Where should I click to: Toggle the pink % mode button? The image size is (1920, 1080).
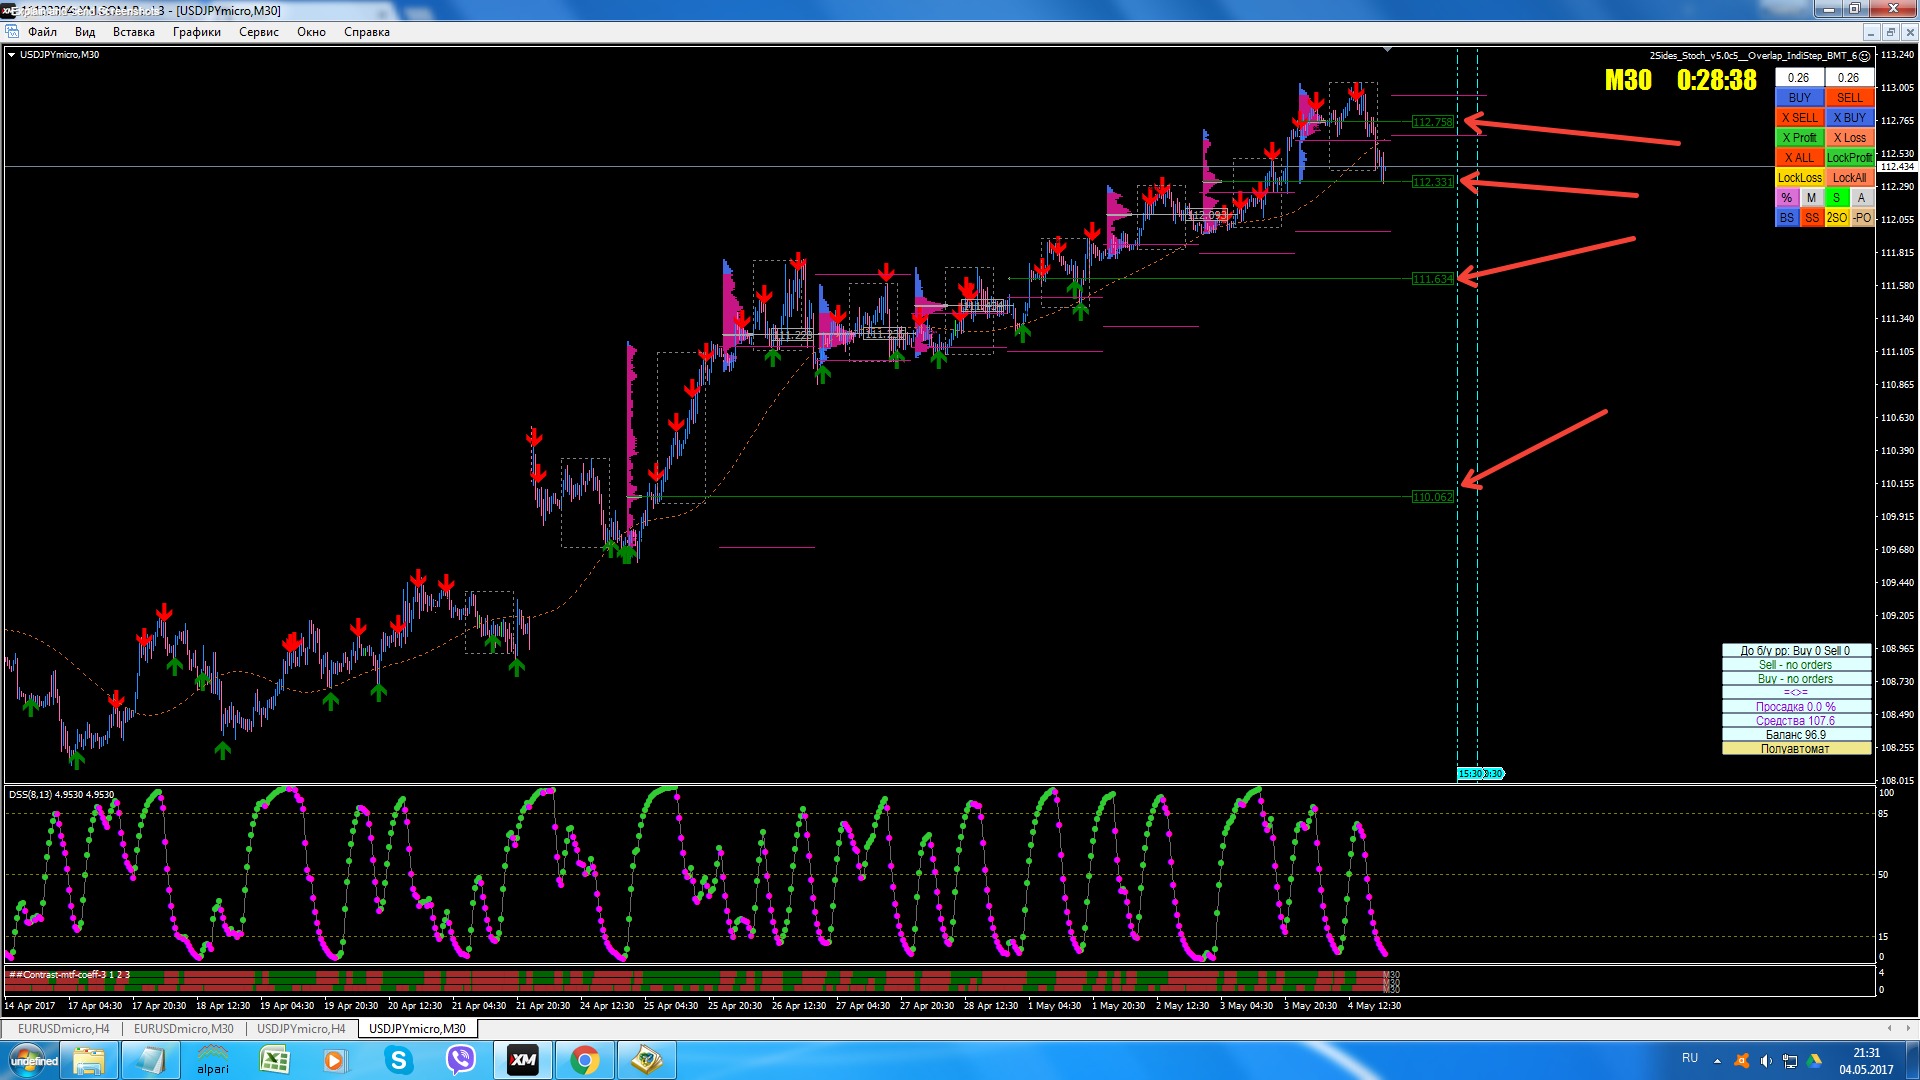click(1787, 197)
